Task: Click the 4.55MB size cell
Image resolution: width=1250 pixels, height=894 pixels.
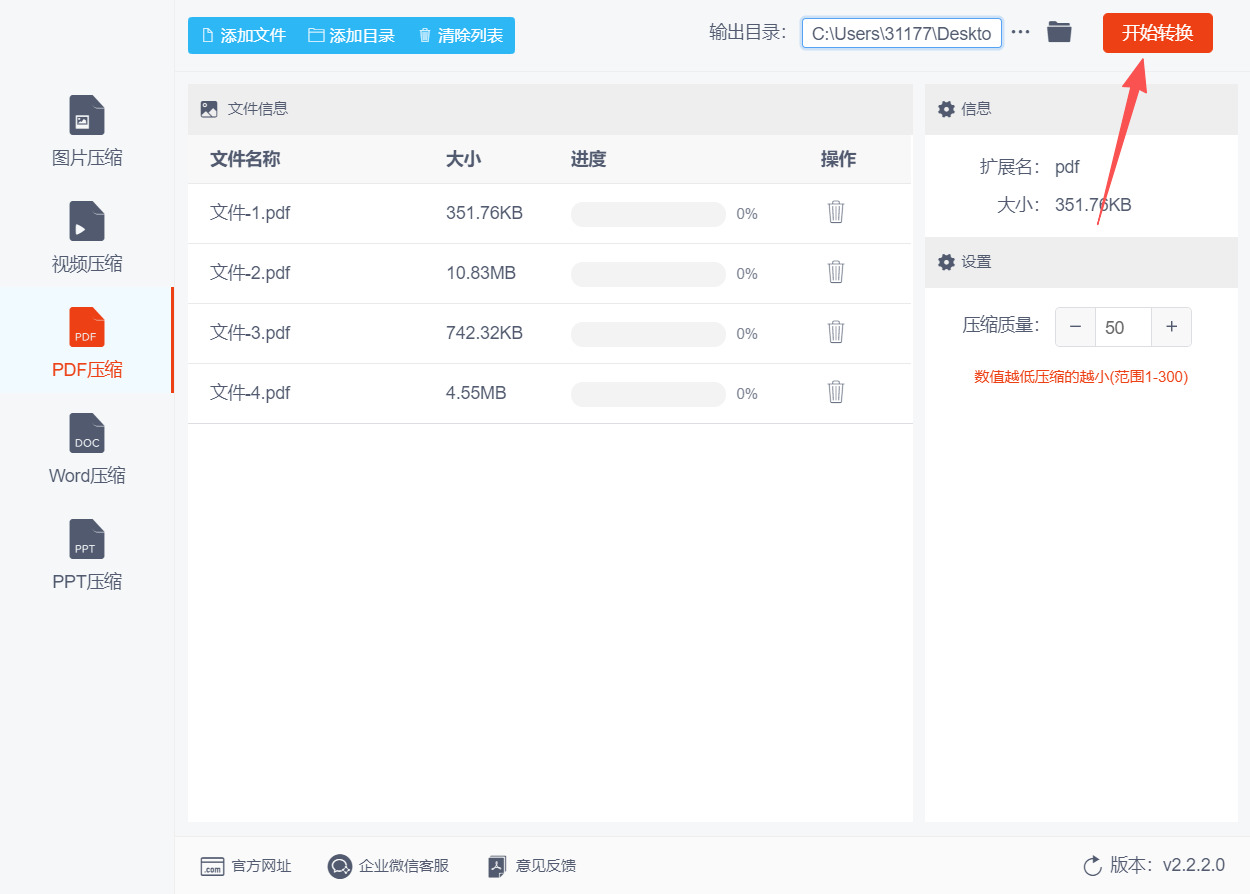Action: 476,393
